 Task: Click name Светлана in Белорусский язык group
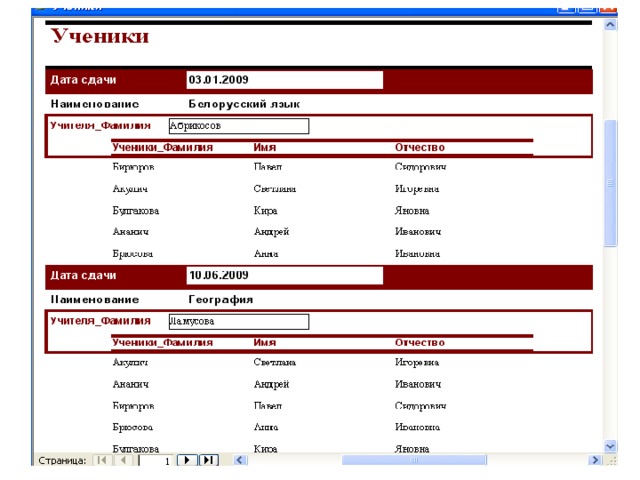pos(275,189)
